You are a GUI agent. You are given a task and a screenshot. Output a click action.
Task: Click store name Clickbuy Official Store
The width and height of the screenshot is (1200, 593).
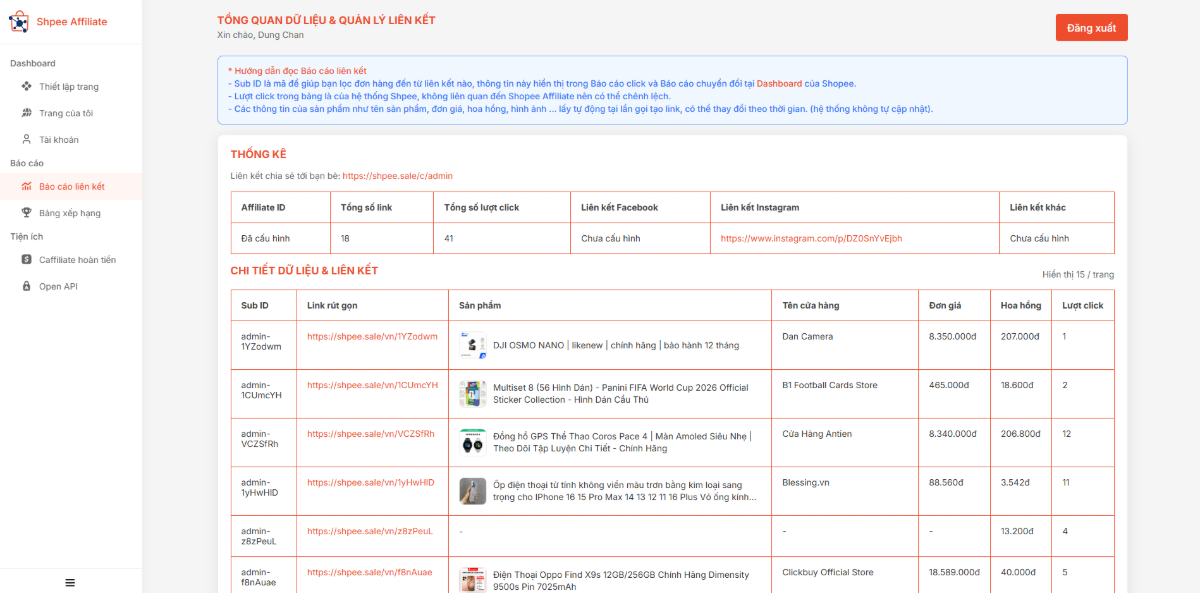click(x=827, y=573)
